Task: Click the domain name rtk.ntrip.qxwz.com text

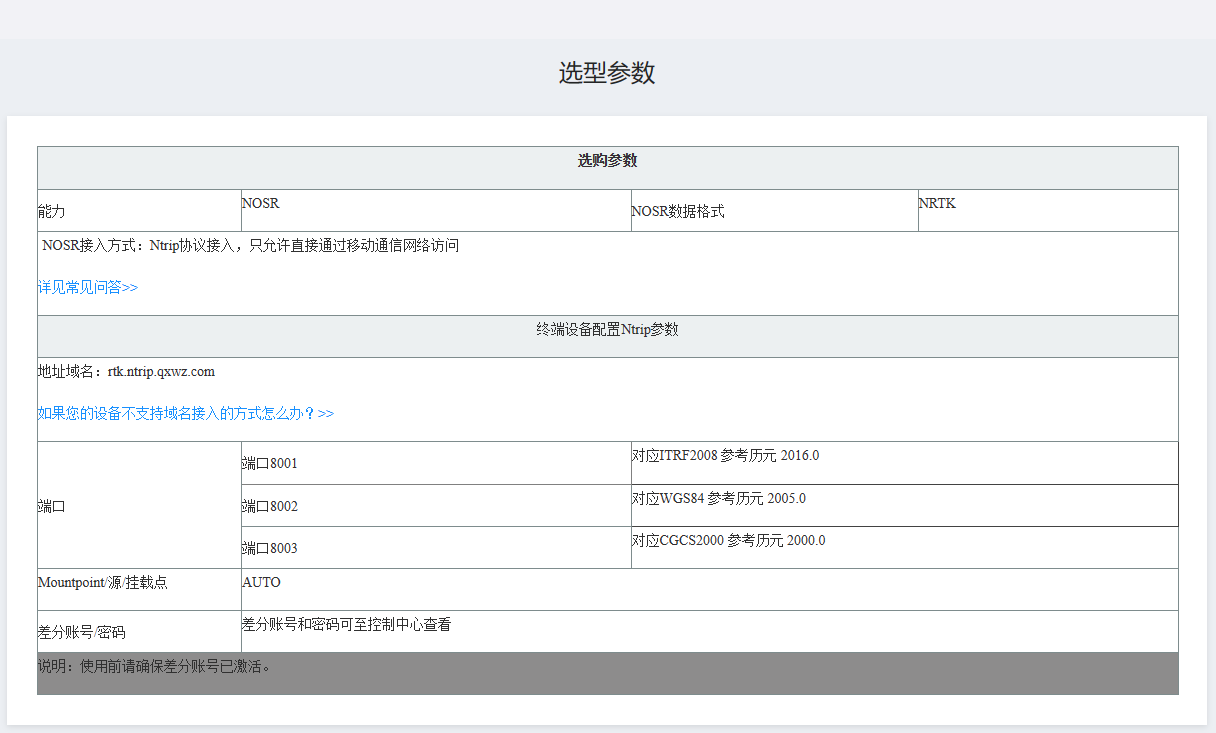Action: 125,370
